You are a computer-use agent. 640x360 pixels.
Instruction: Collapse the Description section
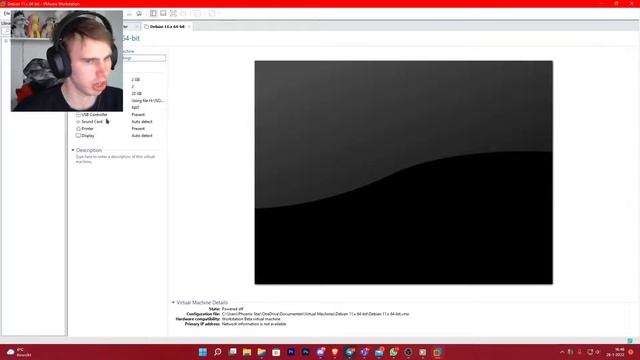(x=73, y=150)
